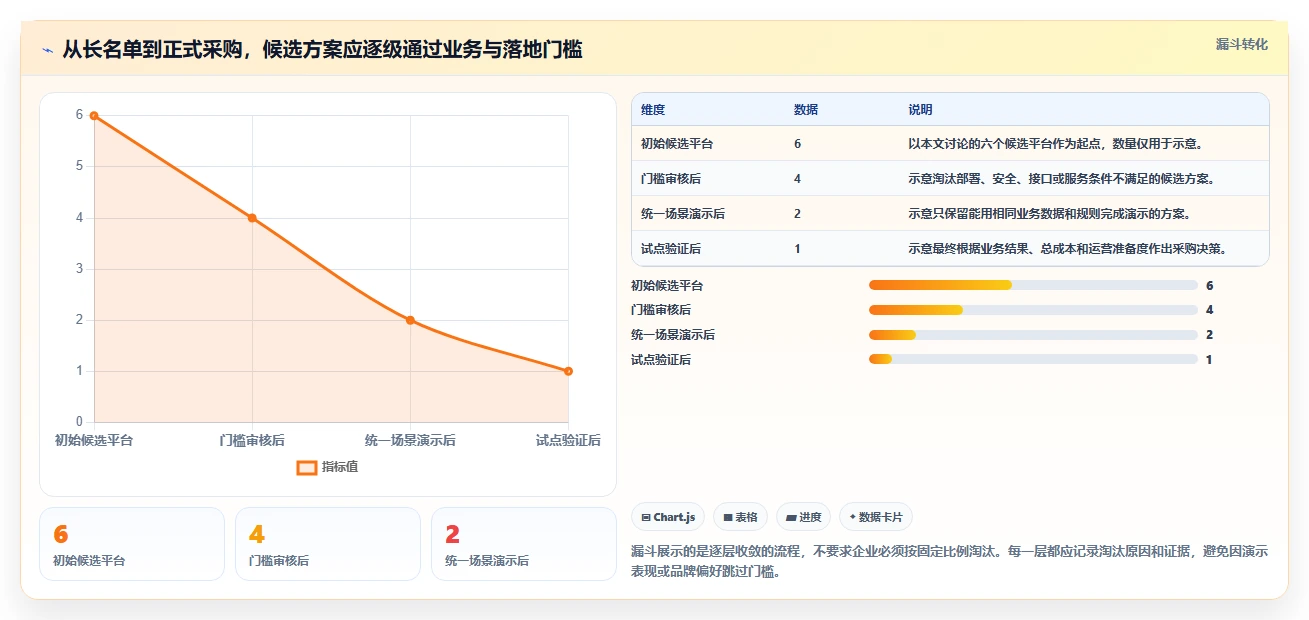This screenshot has width=1309, height=620.
Task: Click the 门槛审核后 progress bar
Action: click(x=1033, y=310)
